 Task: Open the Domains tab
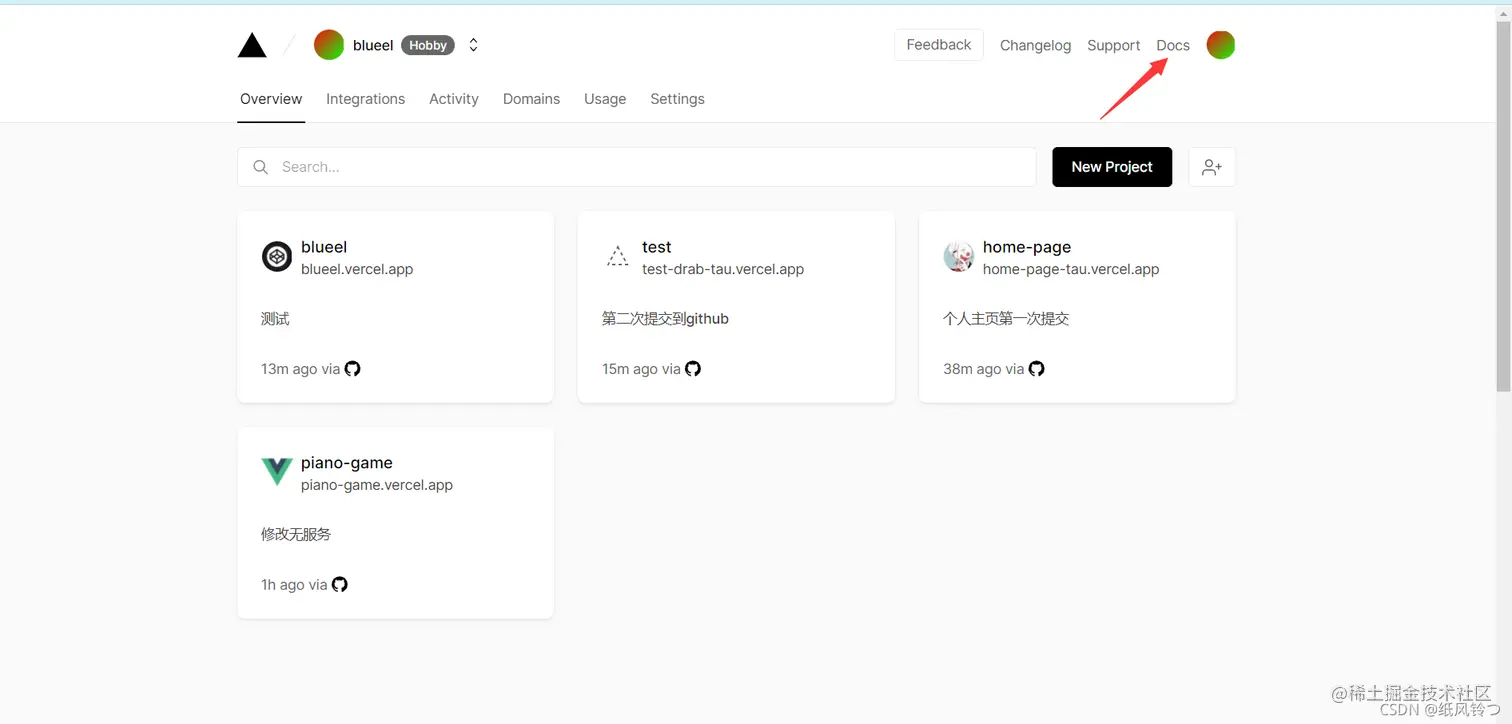click(531, 99)
